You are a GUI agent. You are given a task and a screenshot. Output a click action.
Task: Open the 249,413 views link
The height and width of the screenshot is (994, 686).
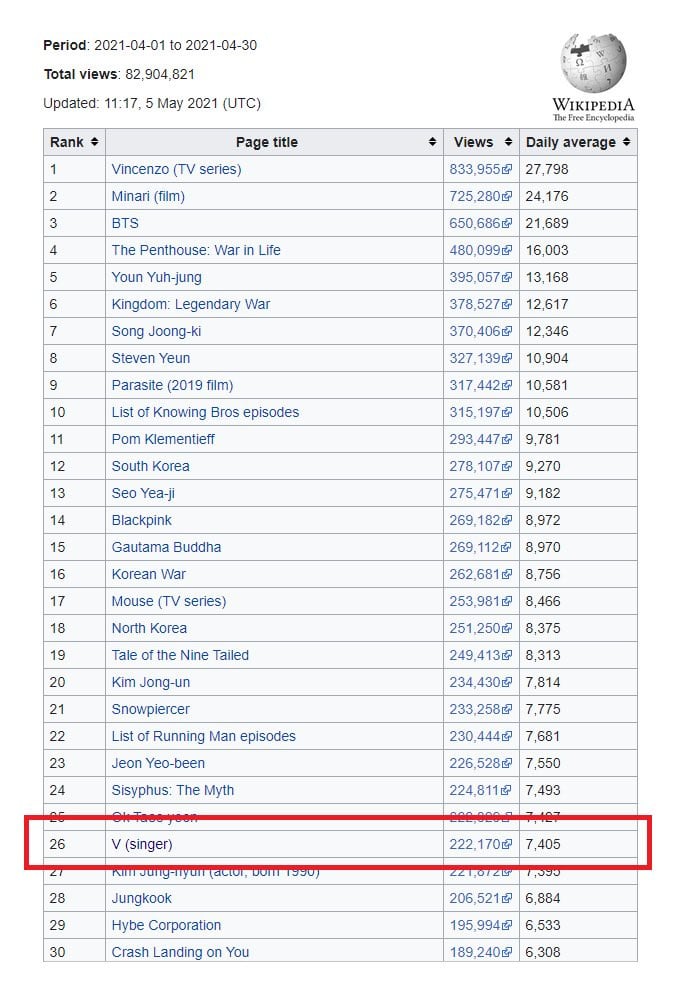tap(475, 655)
